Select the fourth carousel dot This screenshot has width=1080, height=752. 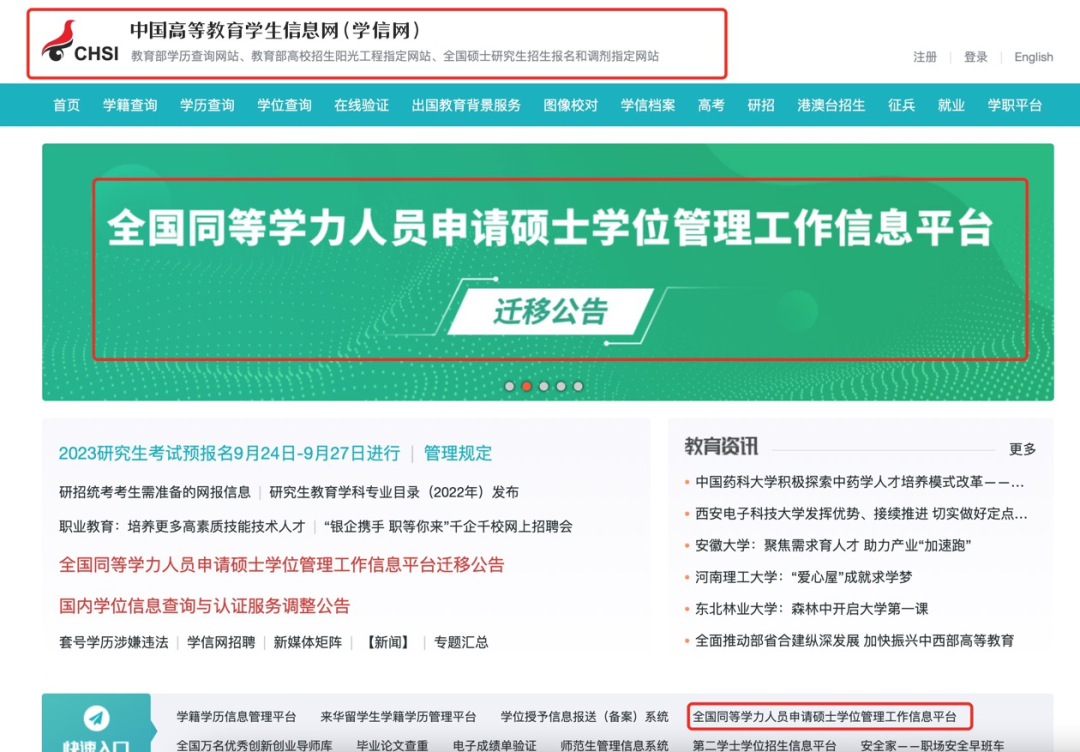(561, 386)
